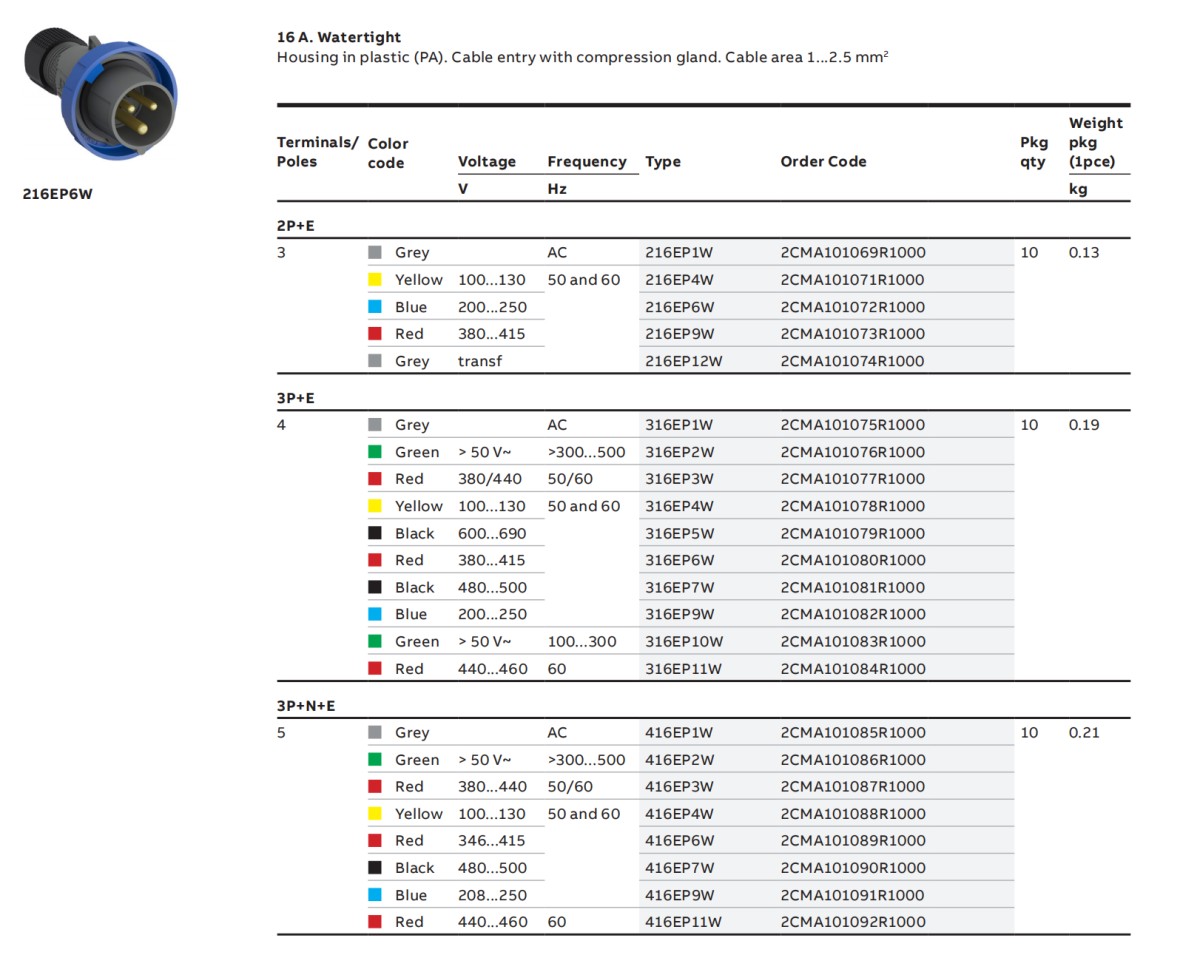Select order code 2CMA101078R1000
The image size is (1200, 958).
coord(853,506)
